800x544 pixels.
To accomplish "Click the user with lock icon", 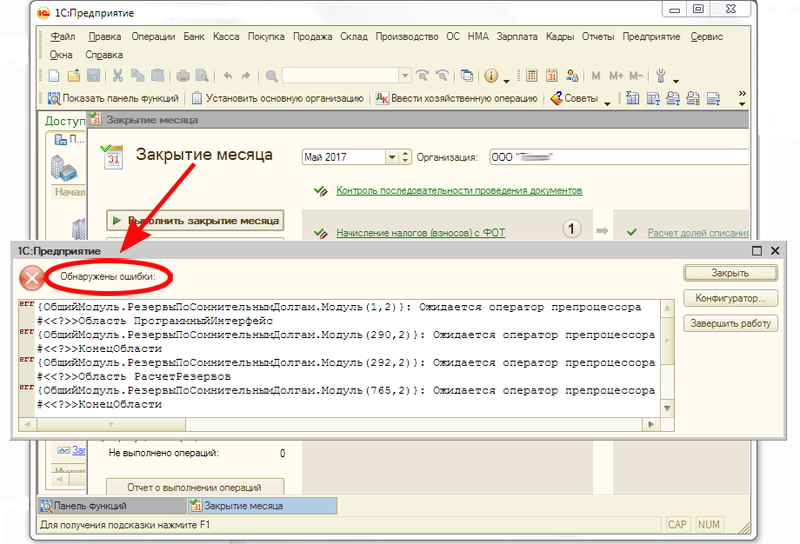I will click(572, 76).
